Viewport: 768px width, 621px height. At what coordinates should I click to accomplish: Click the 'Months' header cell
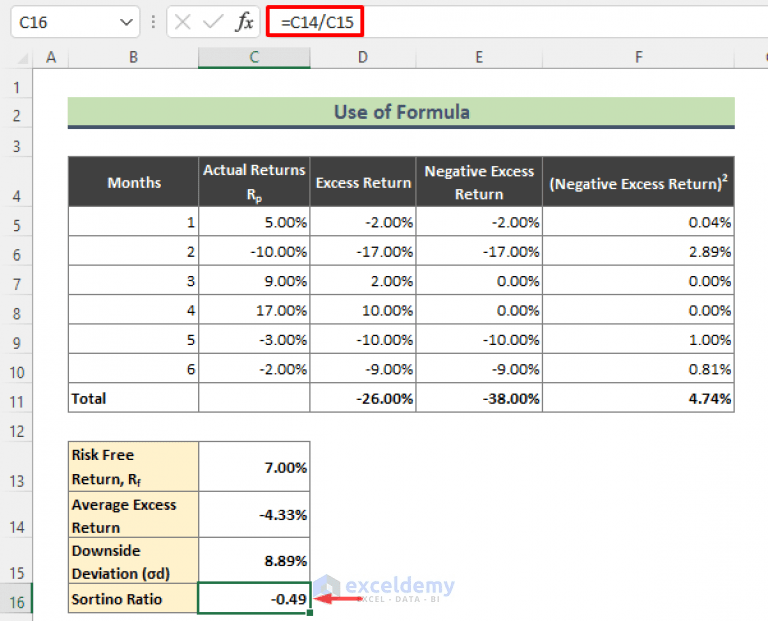133,182
